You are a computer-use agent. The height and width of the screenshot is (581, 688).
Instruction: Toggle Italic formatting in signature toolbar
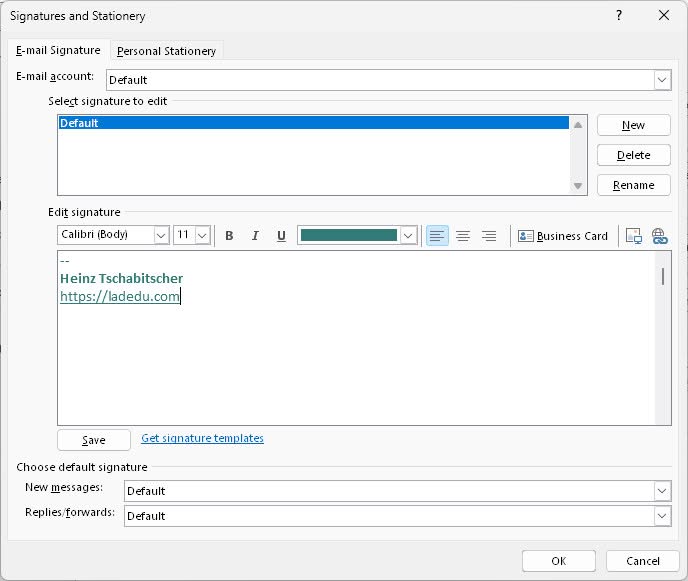[x=255, y=236]
